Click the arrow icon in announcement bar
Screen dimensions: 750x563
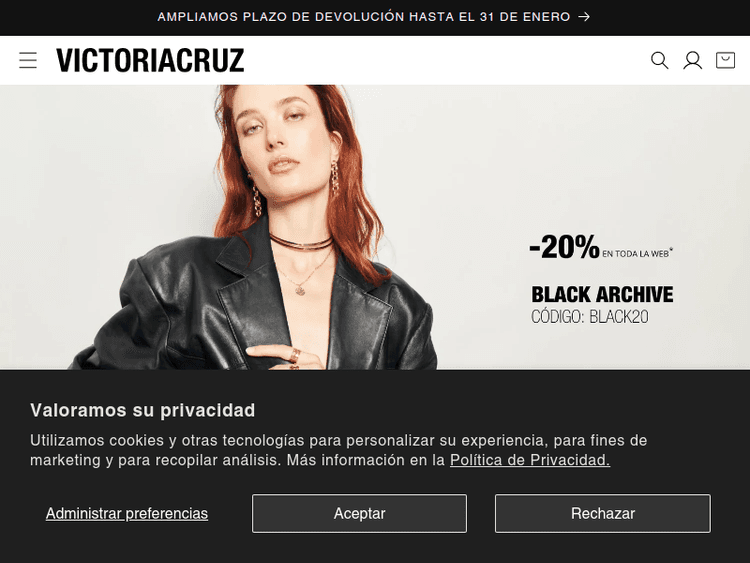point(584,17)
